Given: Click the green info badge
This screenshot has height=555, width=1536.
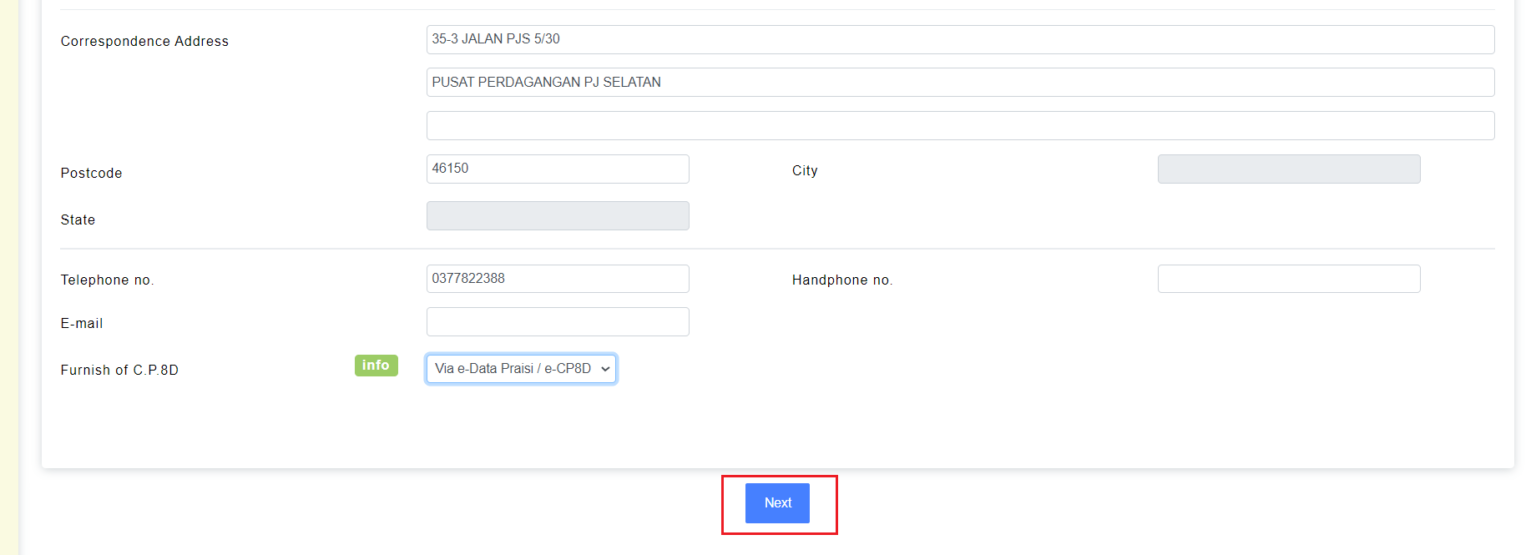Looking at the screenshot, I should 376,366.
